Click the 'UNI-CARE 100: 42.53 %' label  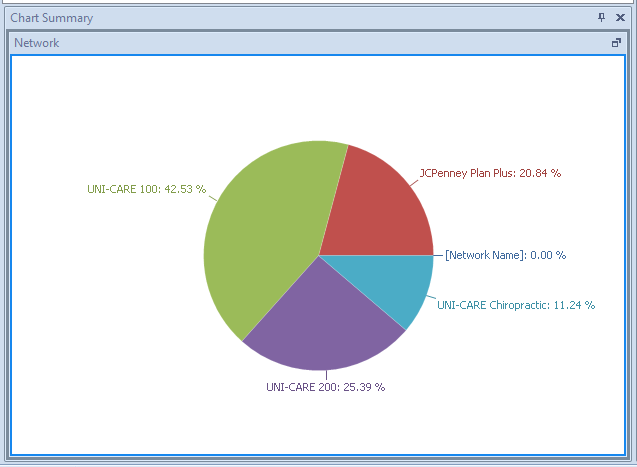(147, 189)
